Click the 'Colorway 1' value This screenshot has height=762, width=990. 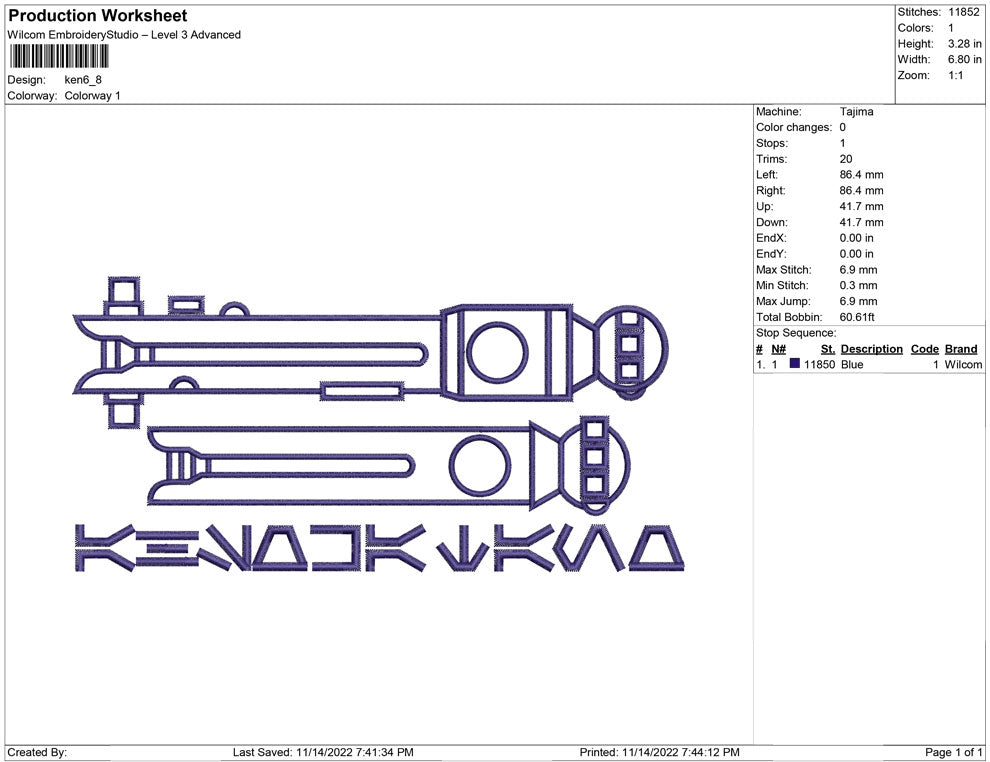[x=92, y=95]
